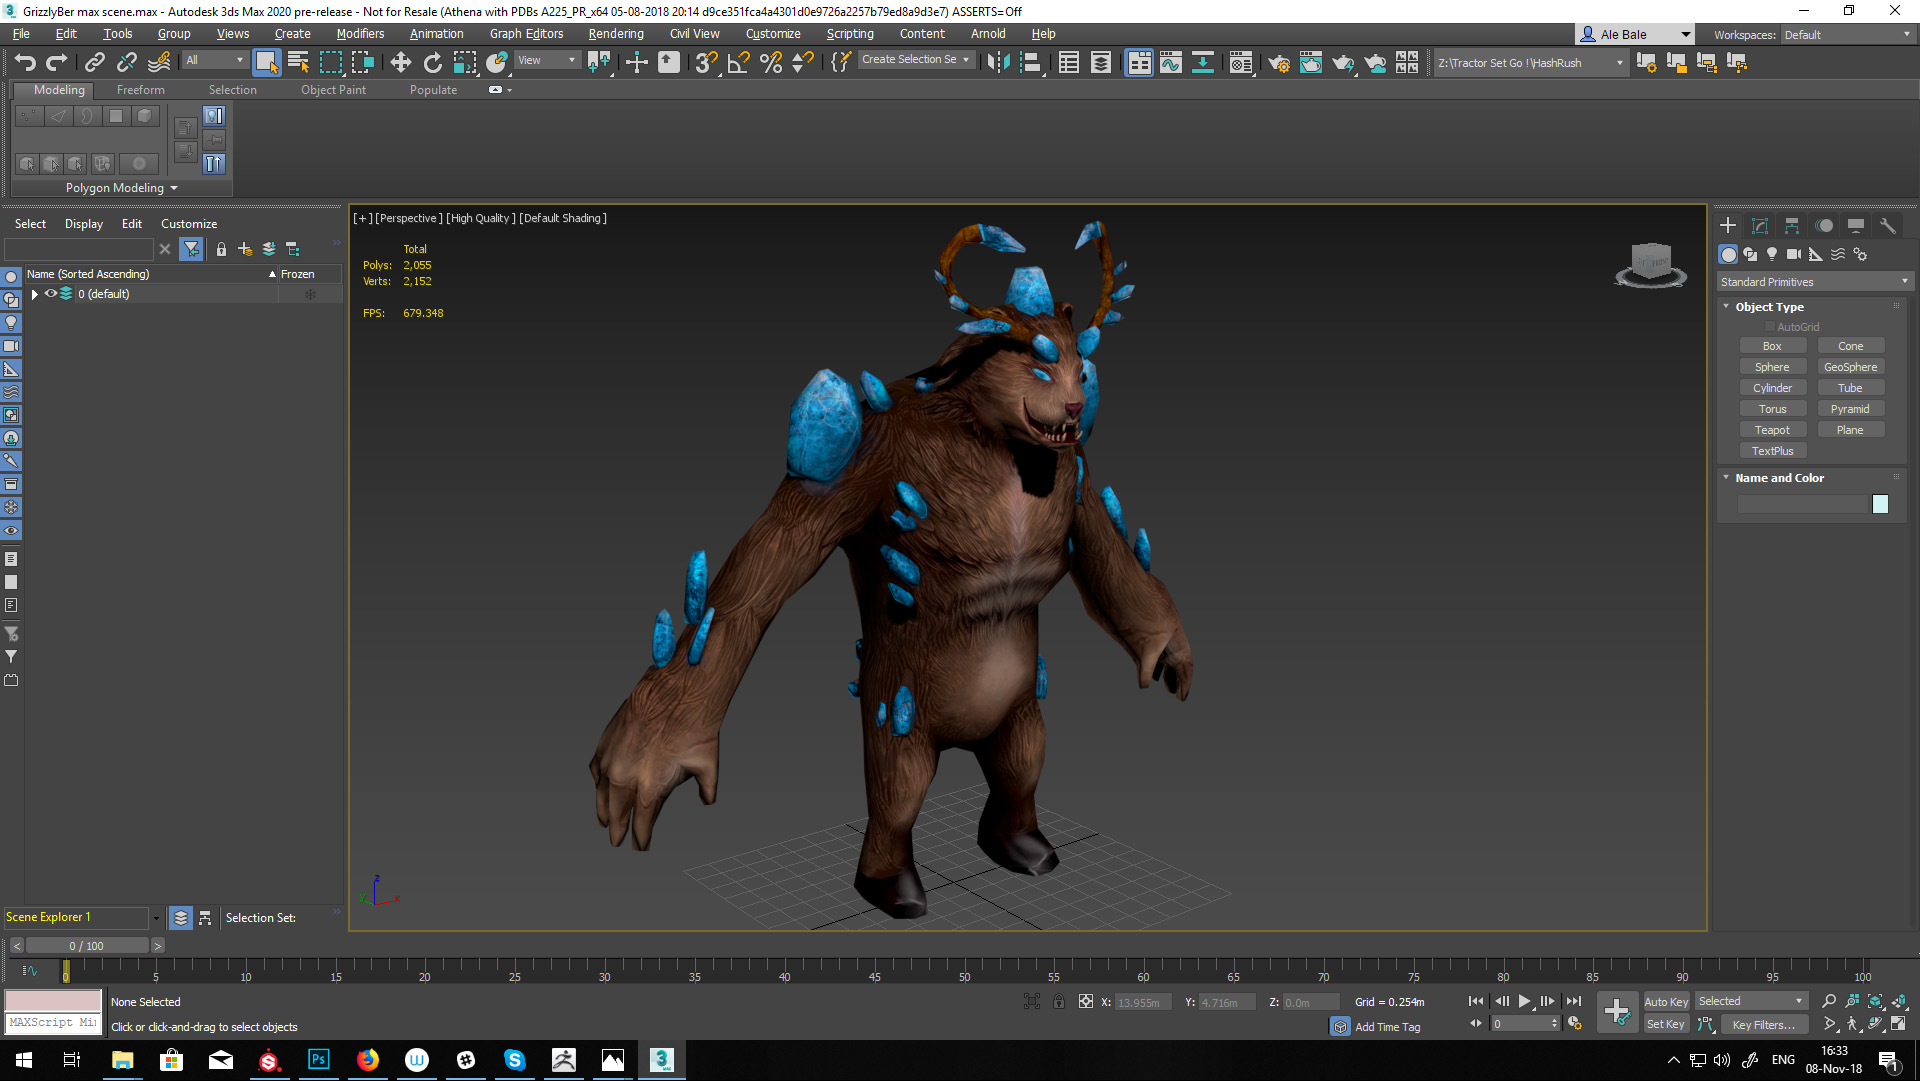
Task: Toggle the Selection Lock padlock in status bar
Action: pos(1059,1001)
